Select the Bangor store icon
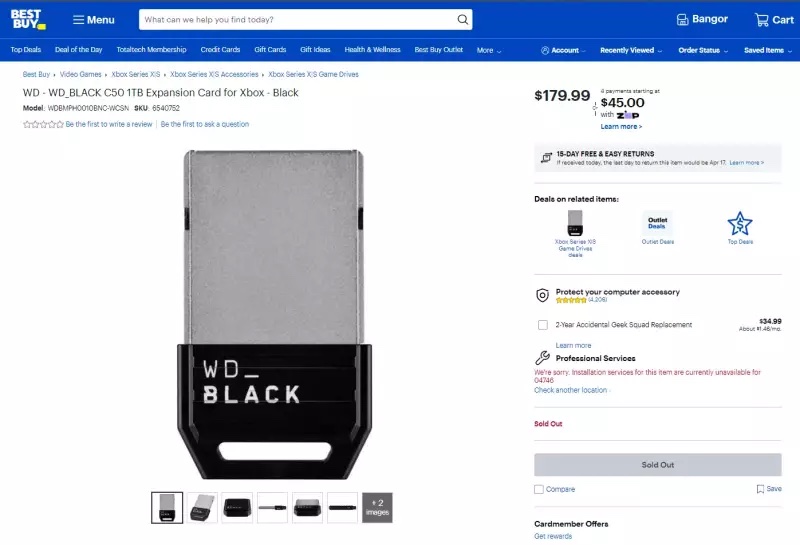The height and width of the screenshot is (545, 800). pos(682,20)
